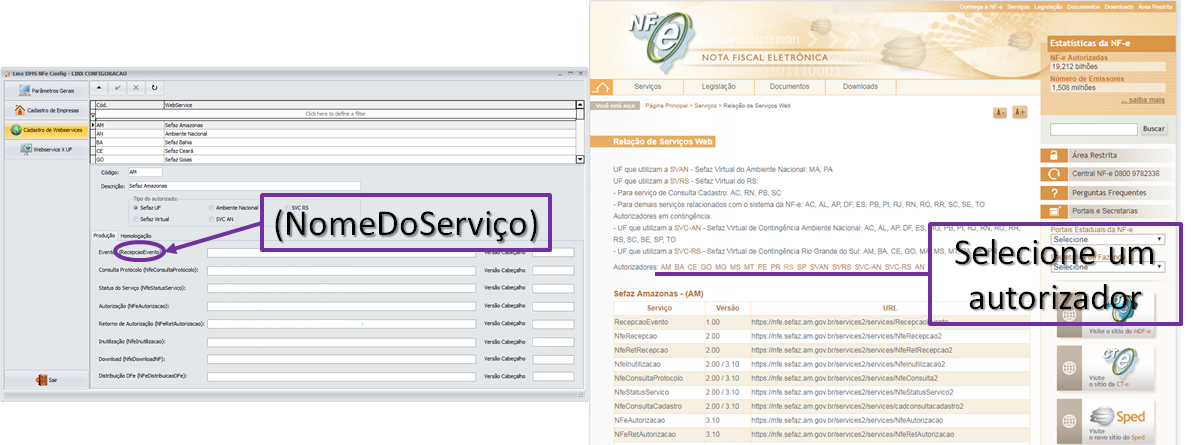Click the cancel X toolbar icon
Screen dimensions: 1191x445
pyautogui.click(x=136, y=87)
